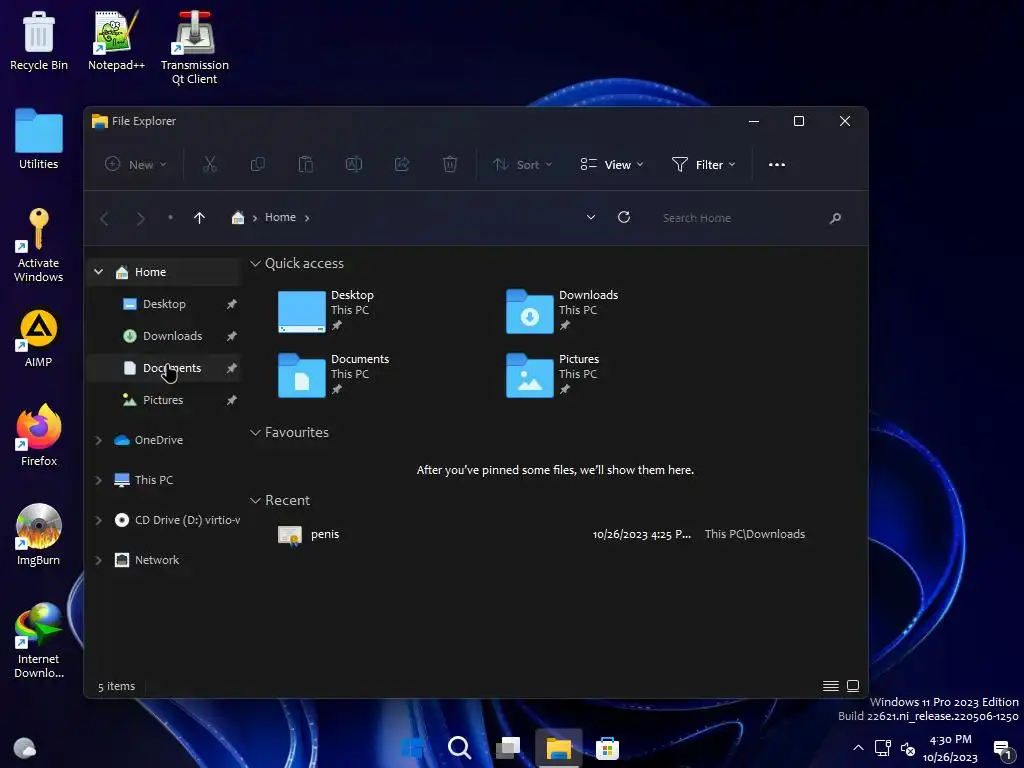Click the Home breadcrumb in address bar
Viewport: 1024px width, 768px height.
(x=280, y=217)
